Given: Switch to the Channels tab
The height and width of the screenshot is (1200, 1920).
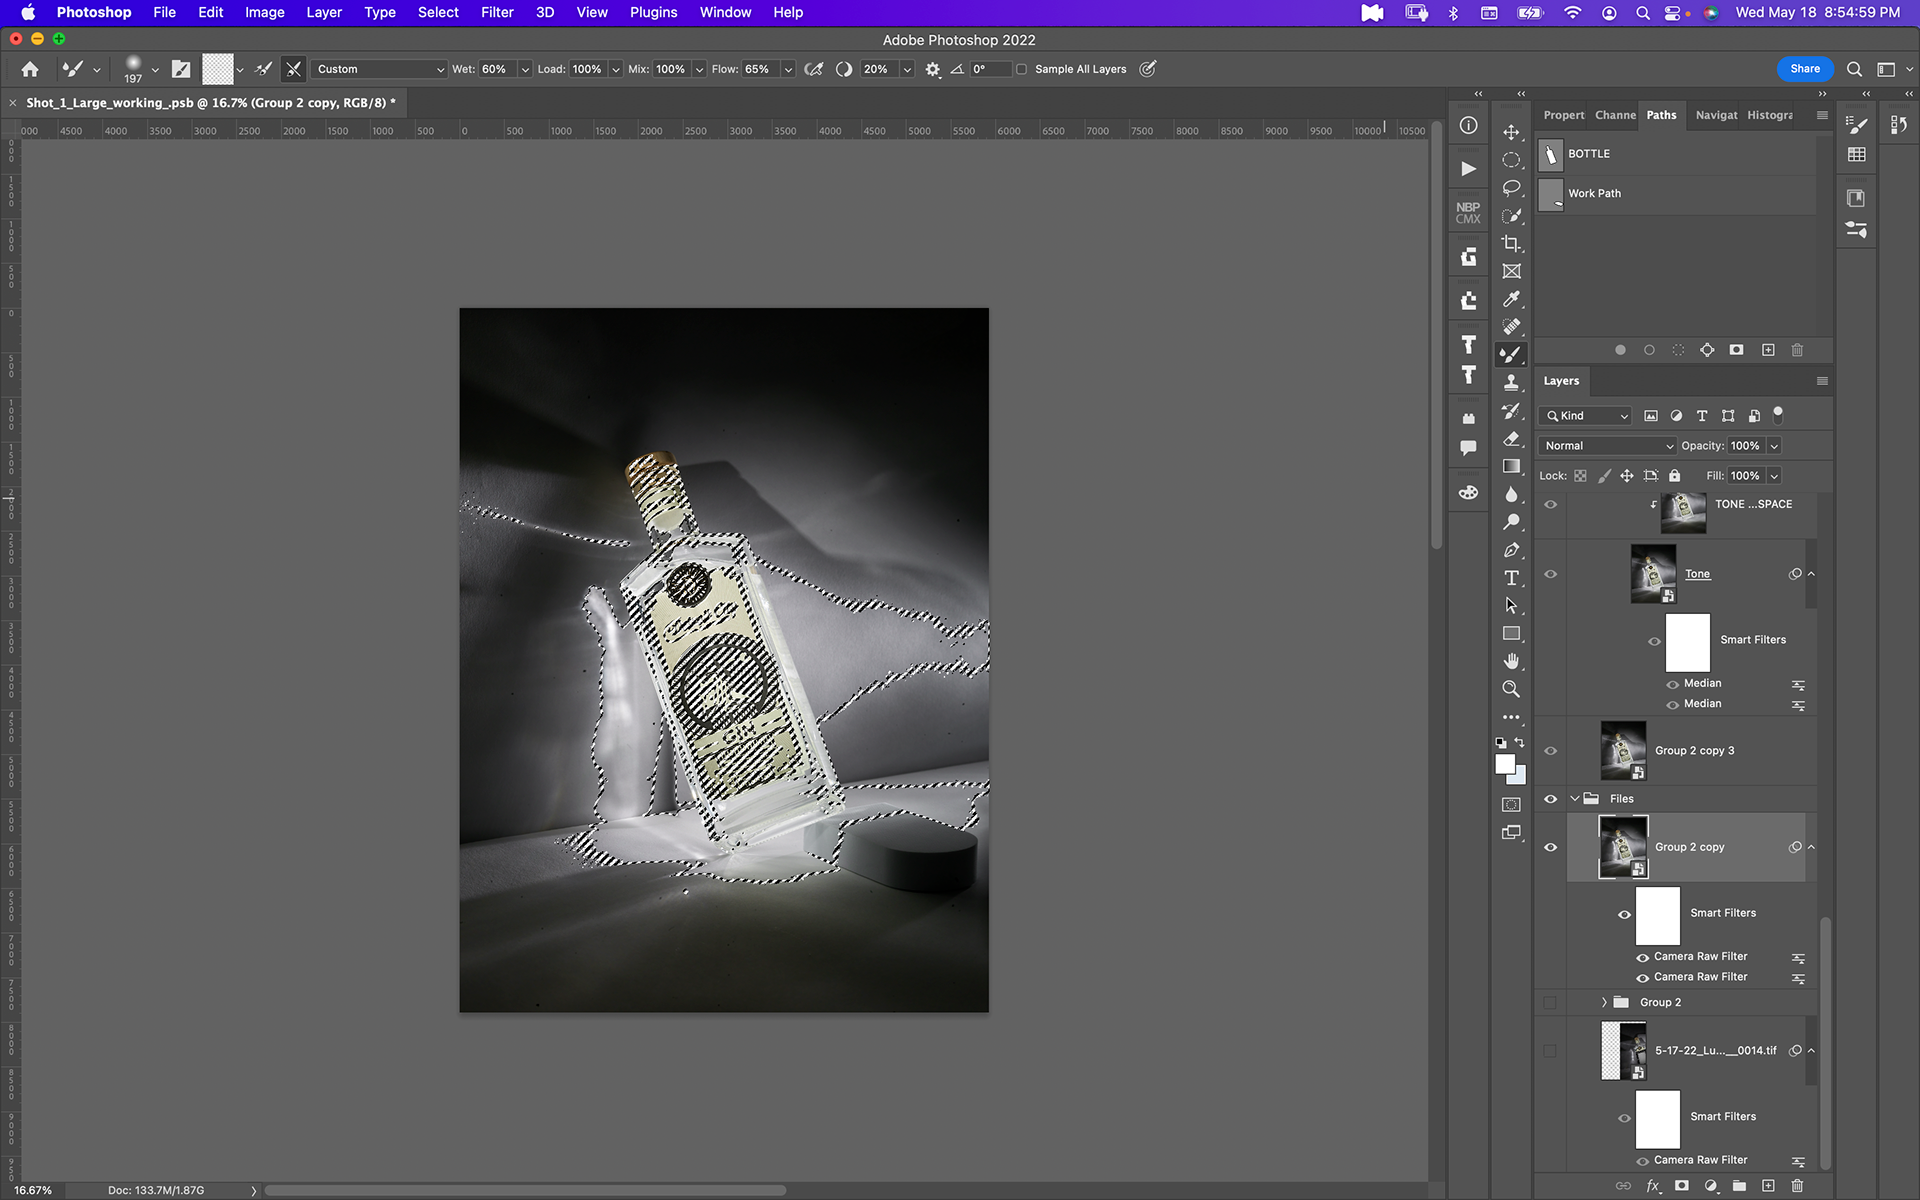Looking at the screenshot, I should pyautogui.click(x=1615, y=115).
